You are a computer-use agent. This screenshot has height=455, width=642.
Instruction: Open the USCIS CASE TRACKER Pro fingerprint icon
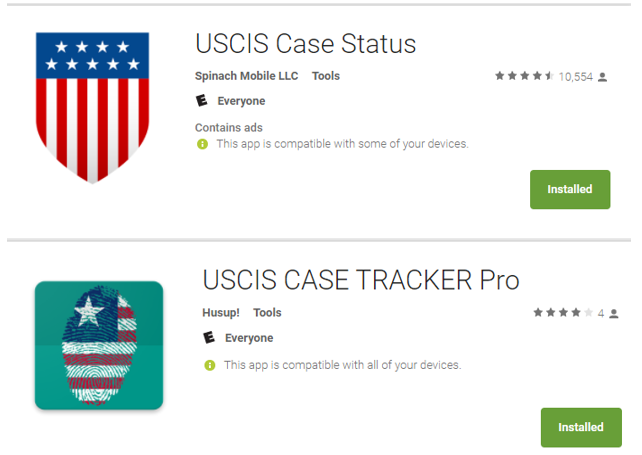[x=99, y=345]
